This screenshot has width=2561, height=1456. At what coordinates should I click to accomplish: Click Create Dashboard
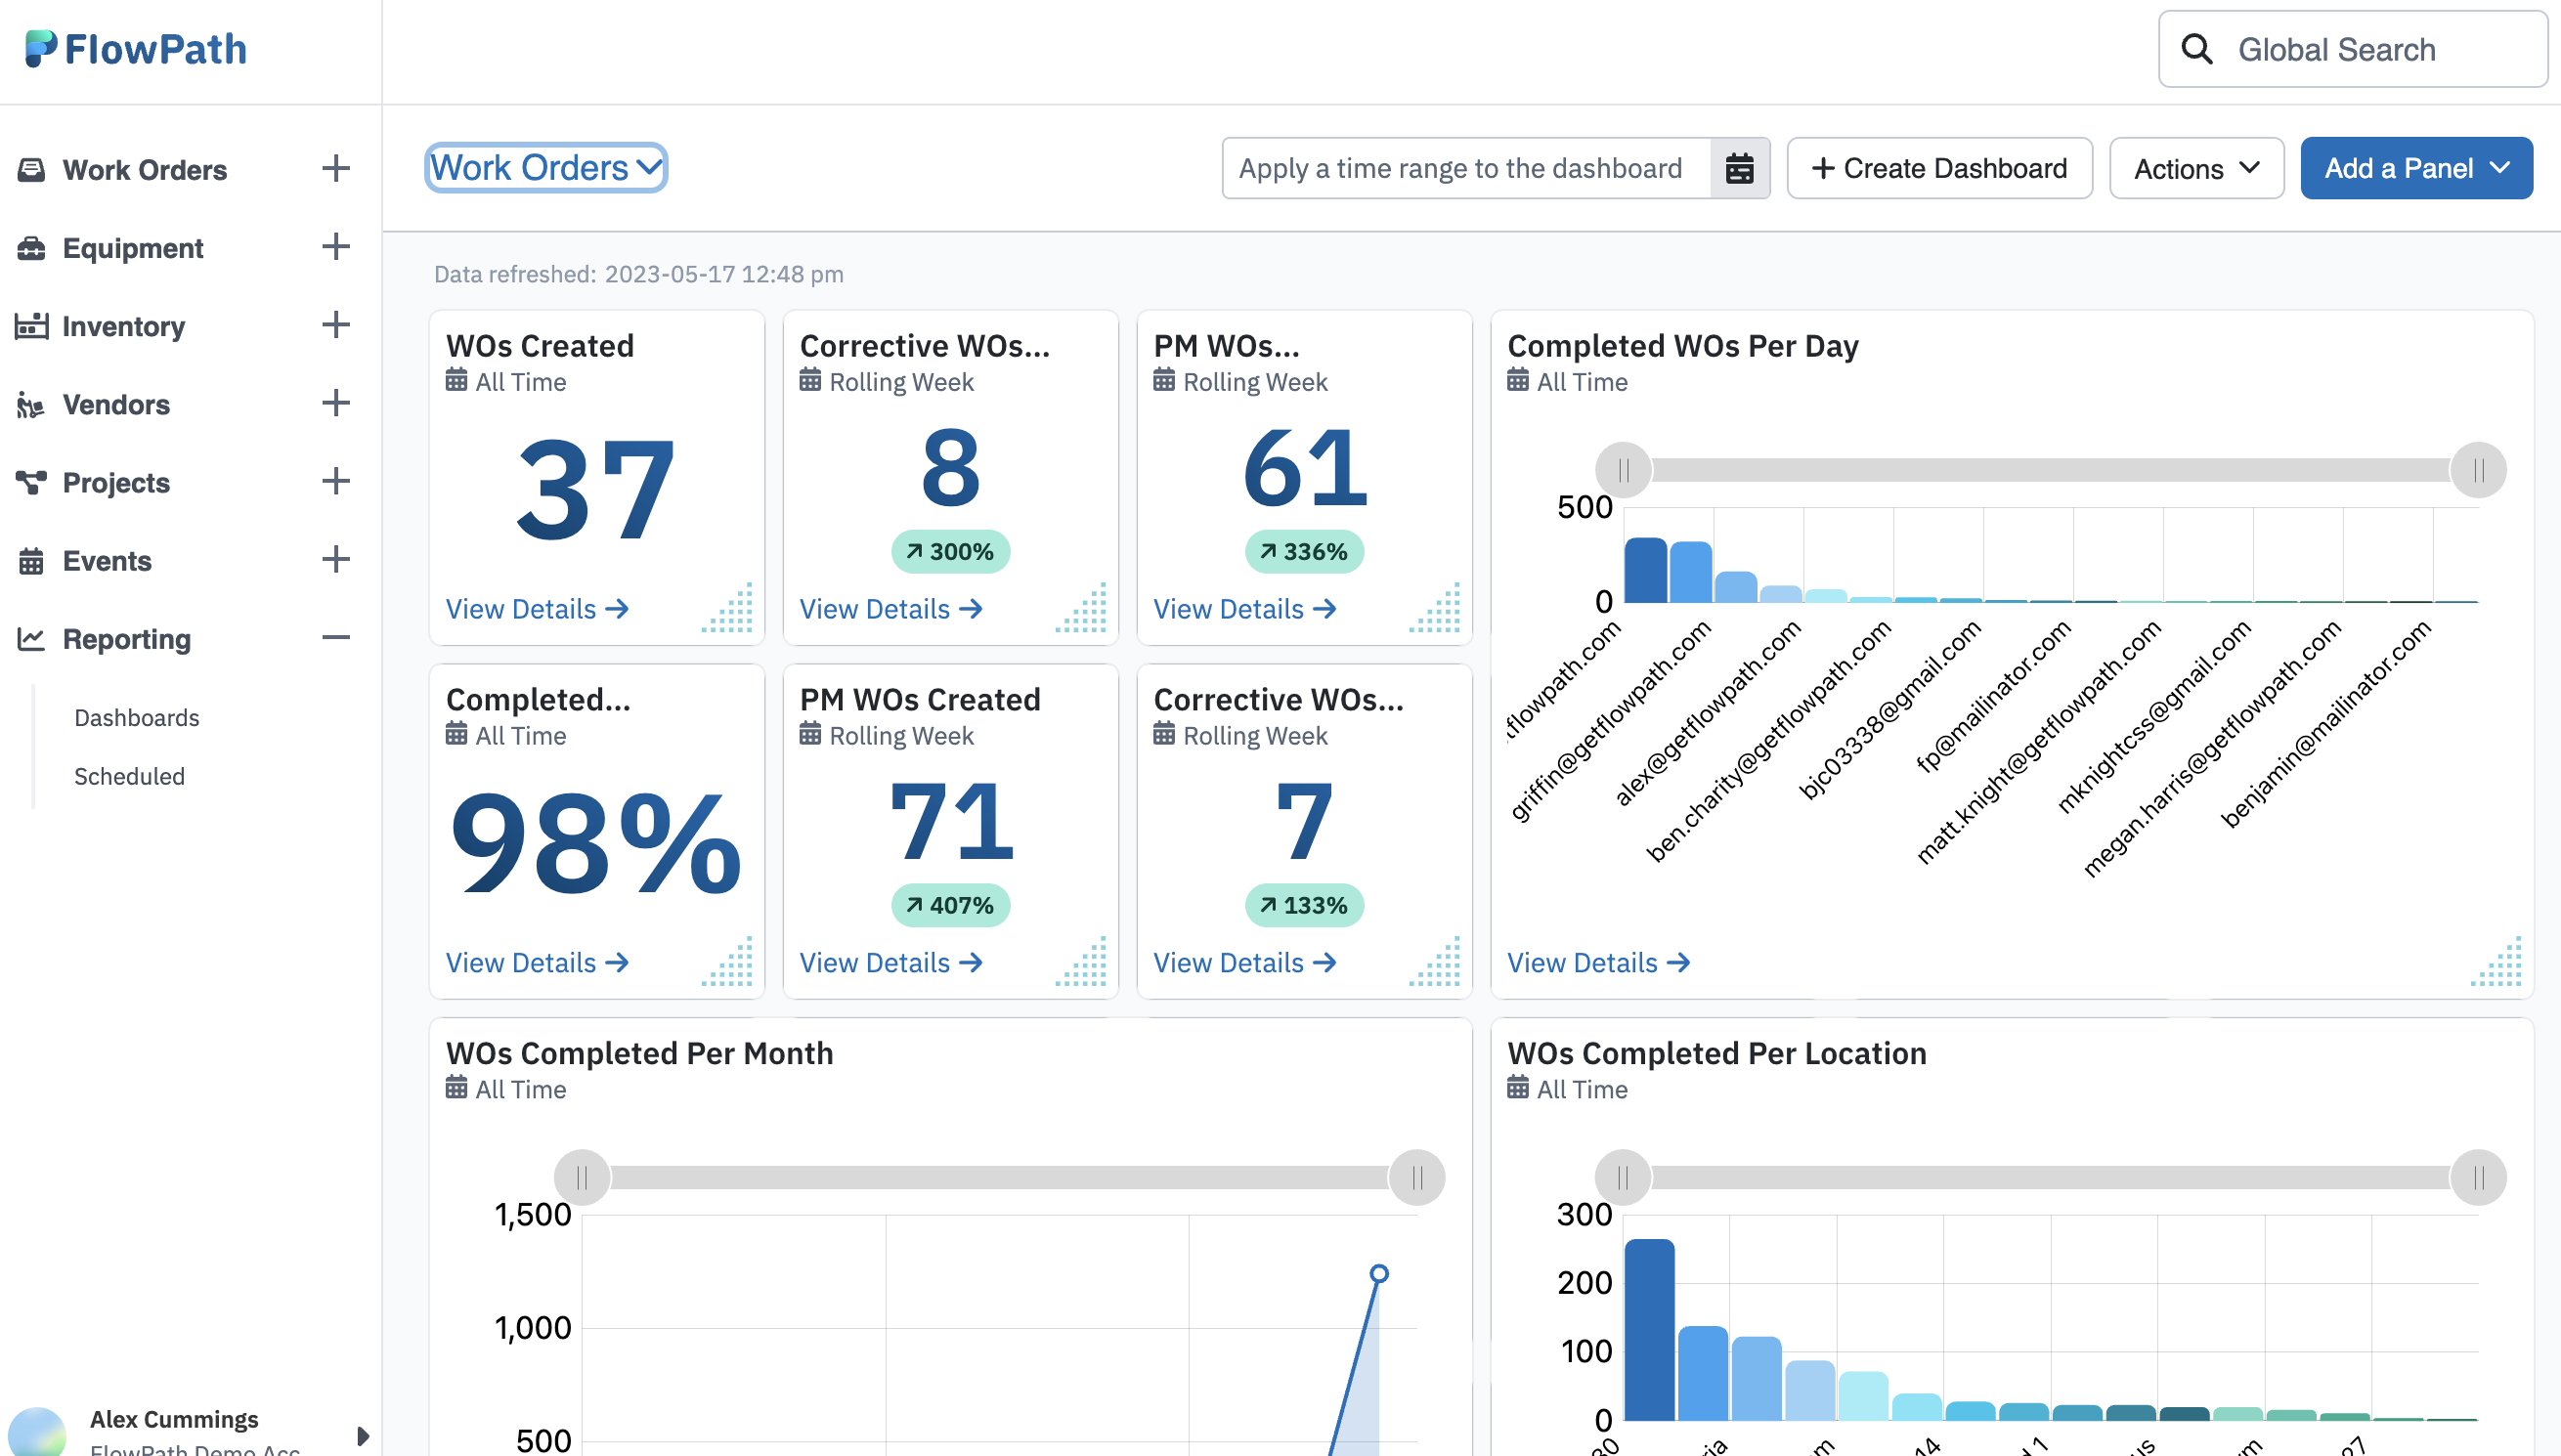(x=1939, y=168)
